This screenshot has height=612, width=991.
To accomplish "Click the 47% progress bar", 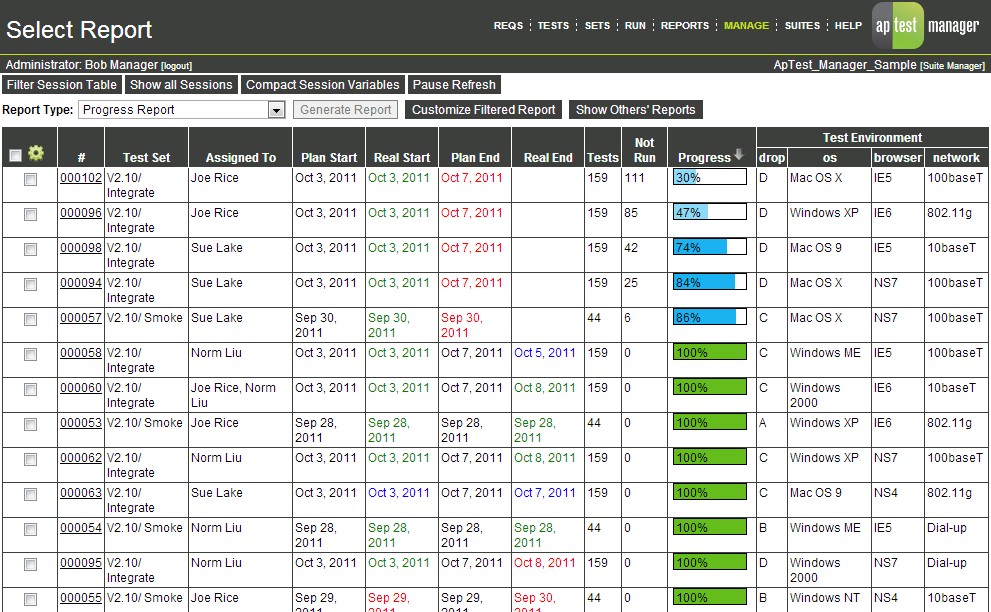I will 710,212.
